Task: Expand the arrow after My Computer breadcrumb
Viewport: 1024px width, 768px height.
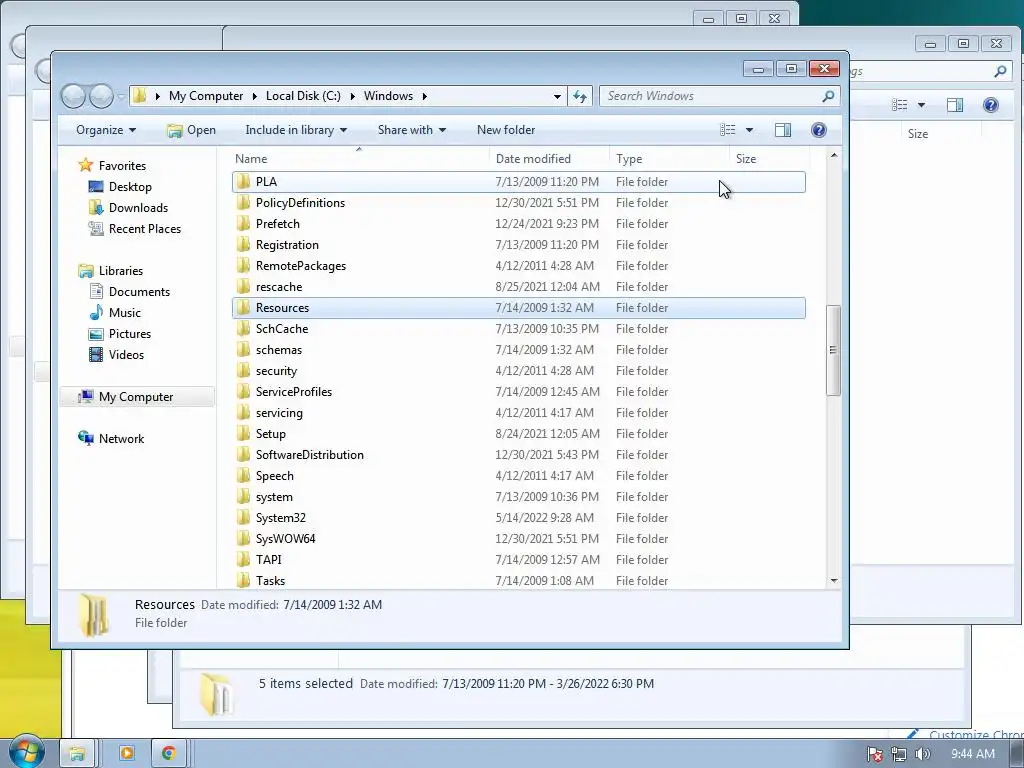Action: pyautogui.click(x=255, y=96)
